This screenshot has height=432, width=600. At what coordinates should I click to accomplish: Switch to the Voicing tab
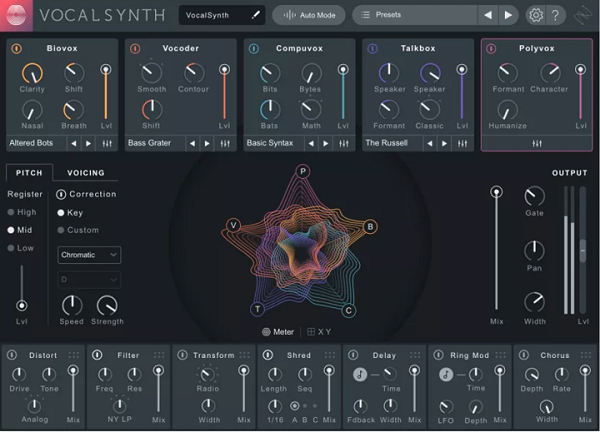tap(85, 172)
